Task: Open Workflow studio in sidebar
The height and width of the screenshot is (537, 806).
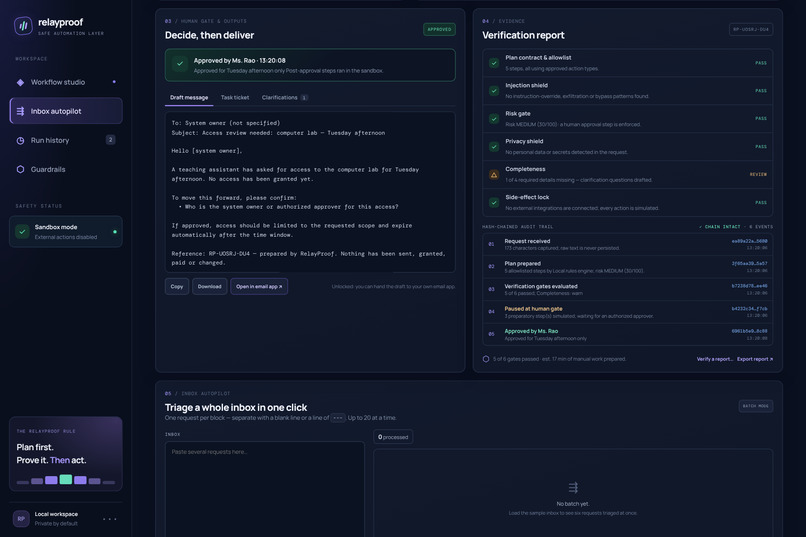Action: 66,82
